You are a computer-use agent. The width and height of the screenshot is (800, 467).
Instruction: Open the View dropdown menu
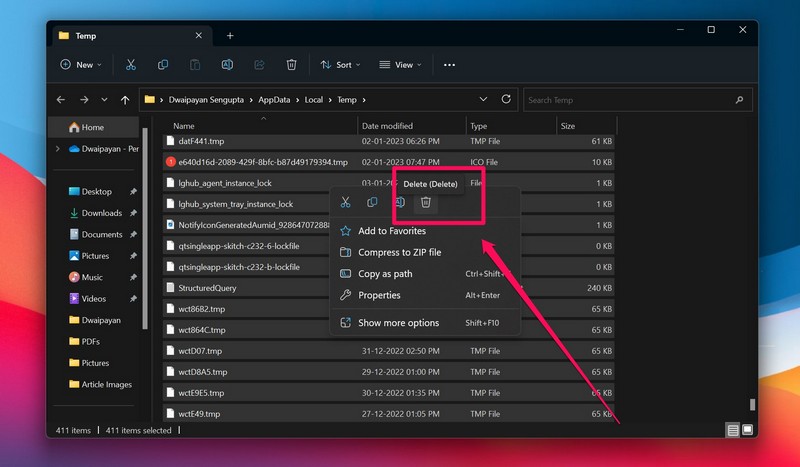401,65
